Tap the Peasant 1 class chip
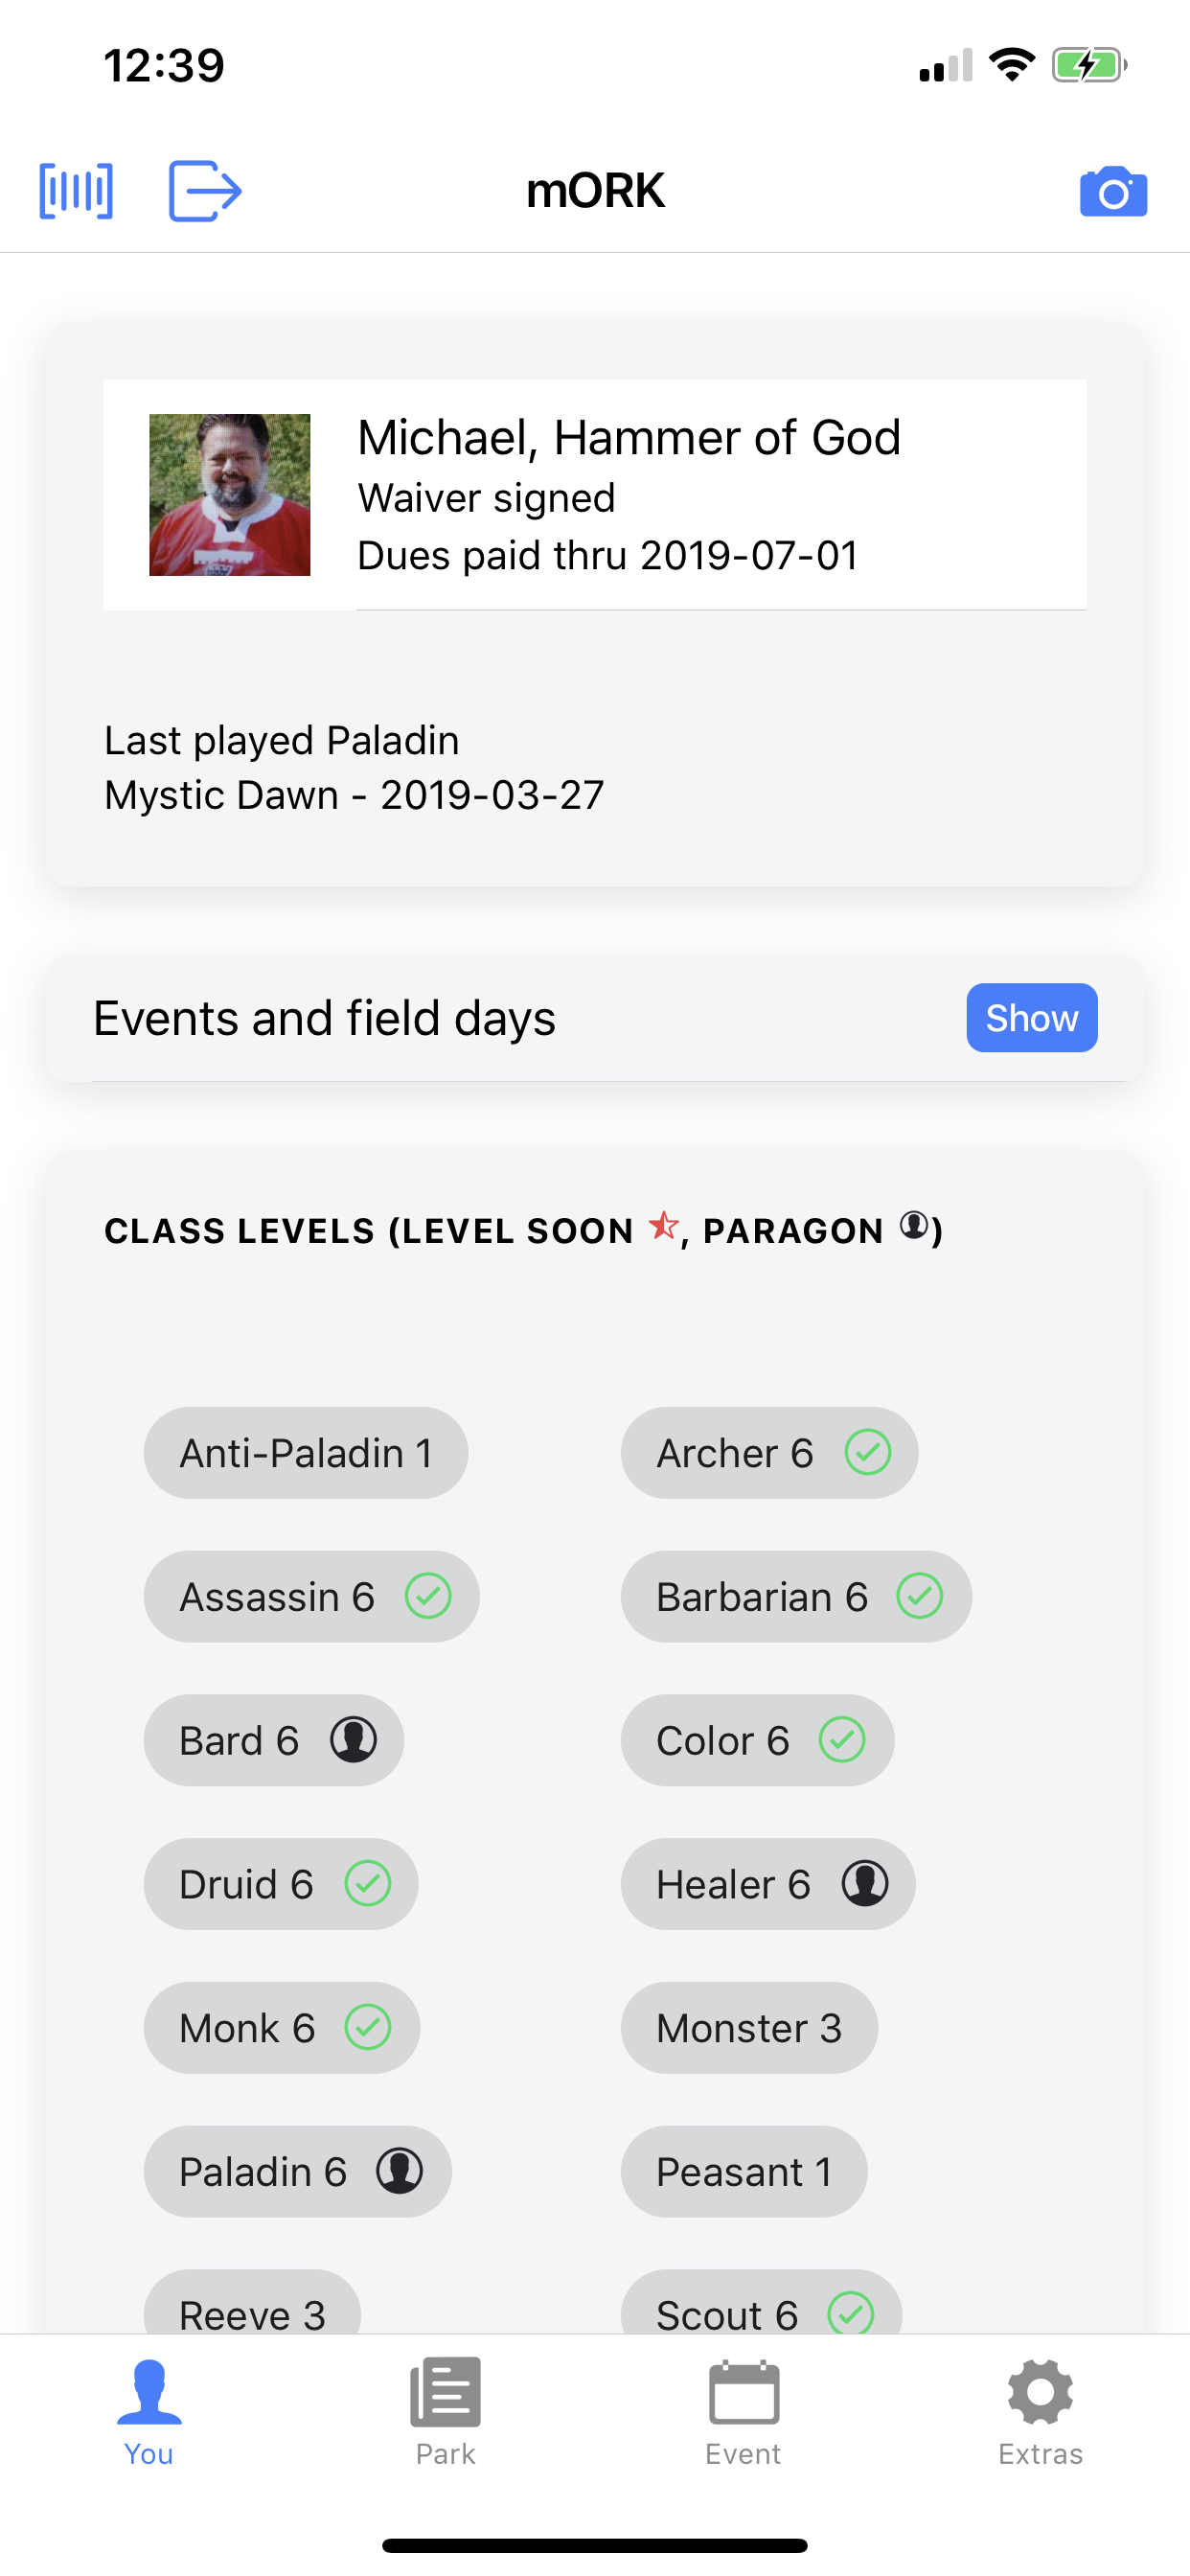This screenshot has height=2576, width=1190. click(x=744, y=2171)
